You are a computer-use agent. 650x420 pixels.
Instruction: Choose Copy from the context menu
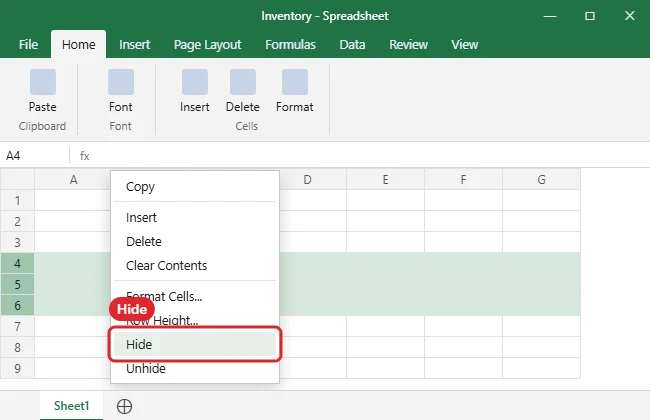pos(195,187)
